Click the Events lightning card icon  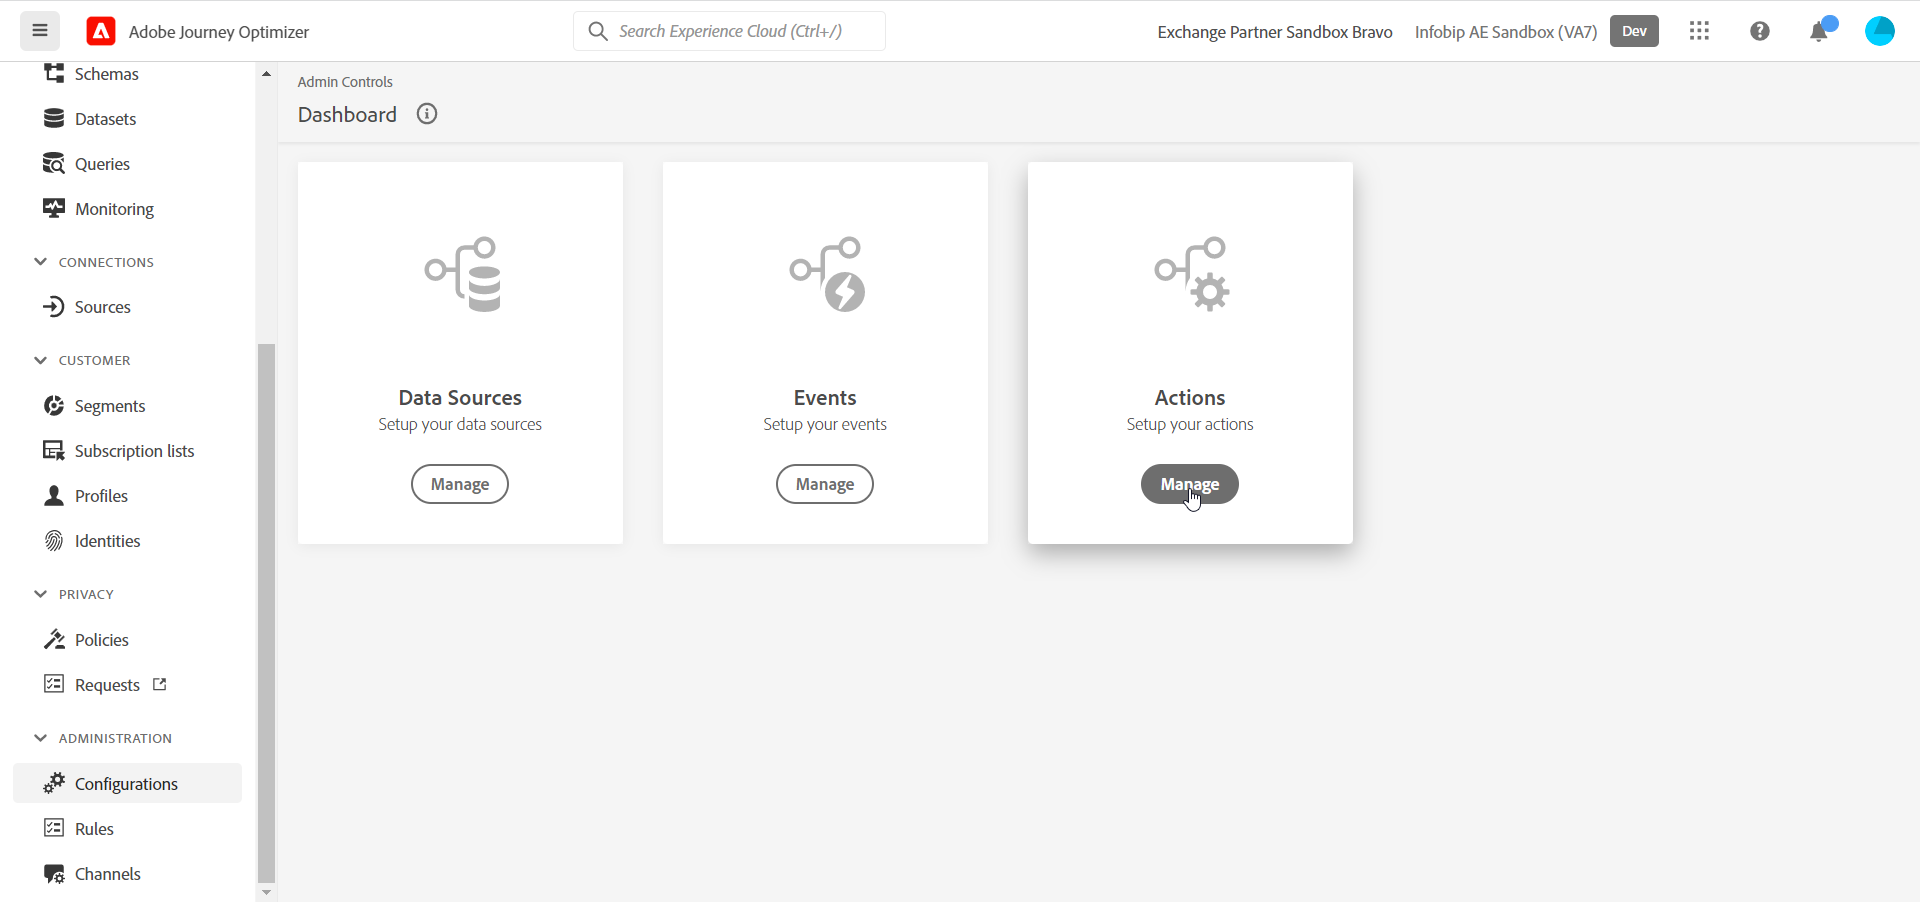point(828,275)
